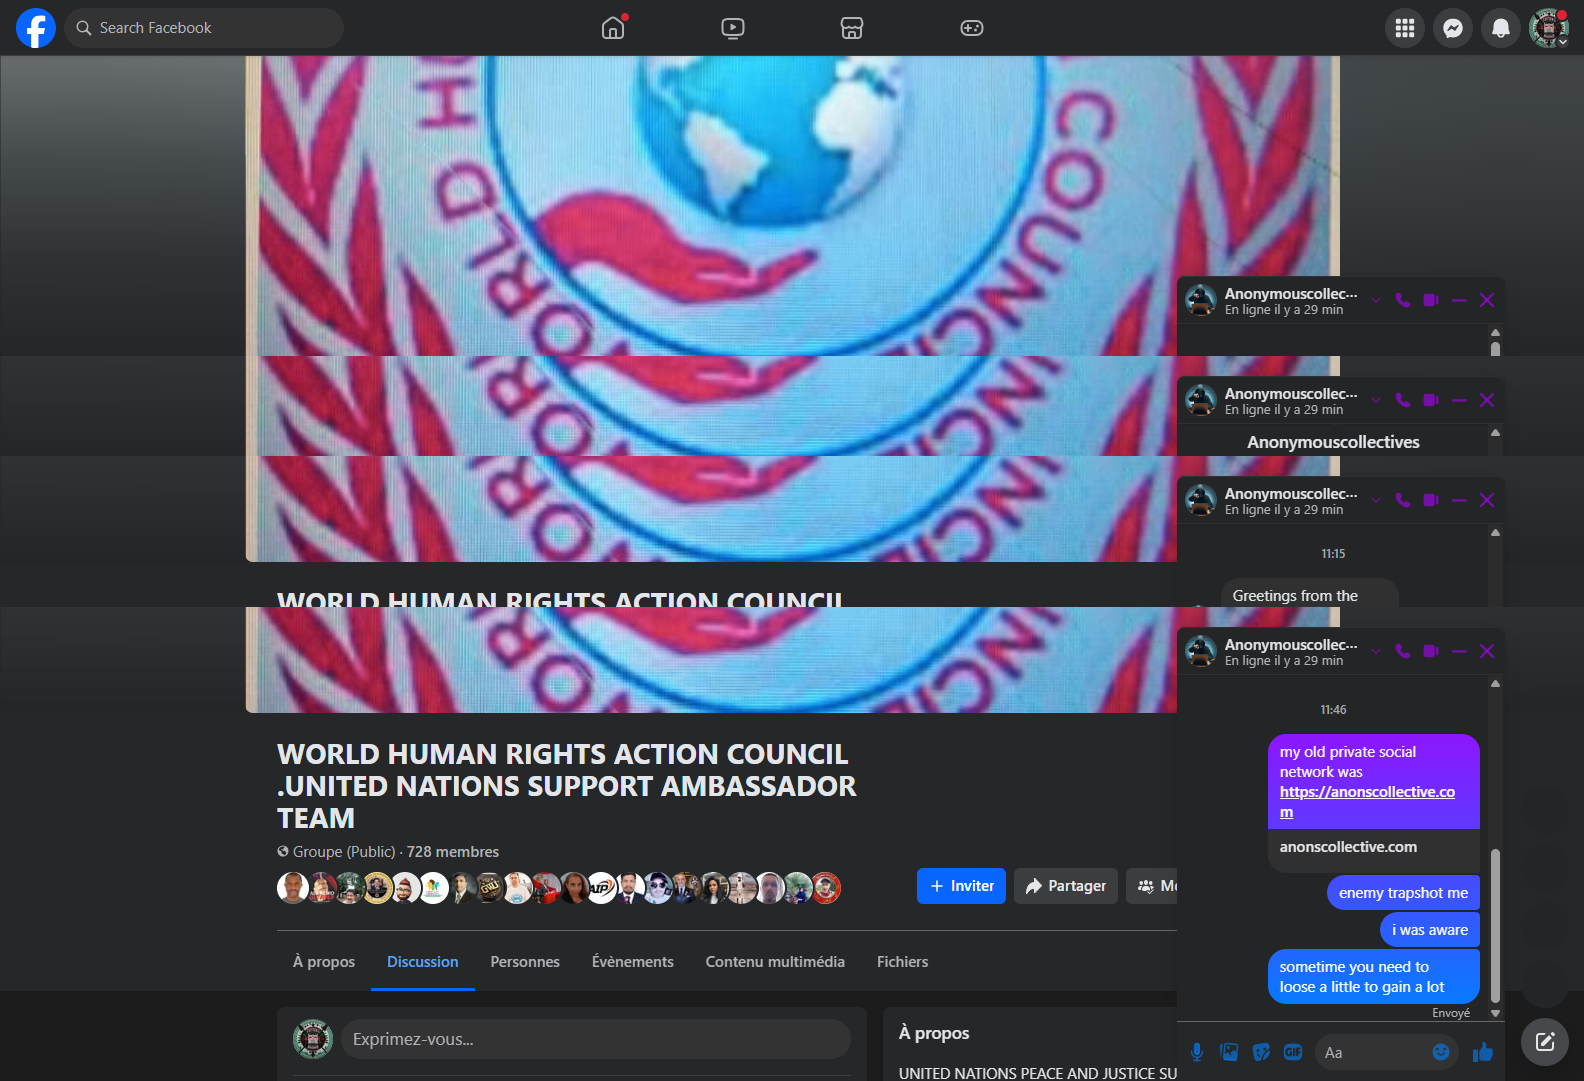Click 'sometime you need to loose' message

1374,977
